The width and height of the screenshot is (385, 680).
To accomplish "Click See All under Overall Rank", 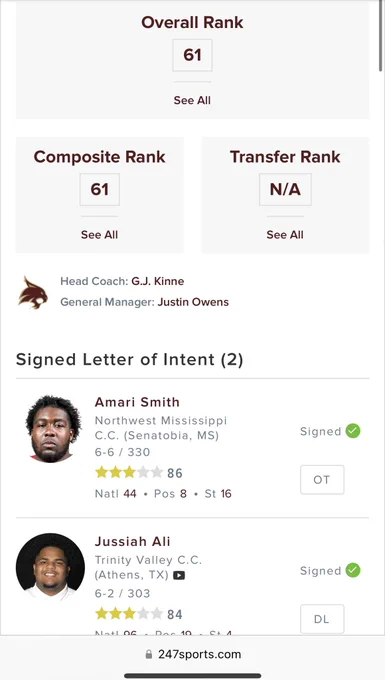I will pyautogui.click(x=192, y=100).
